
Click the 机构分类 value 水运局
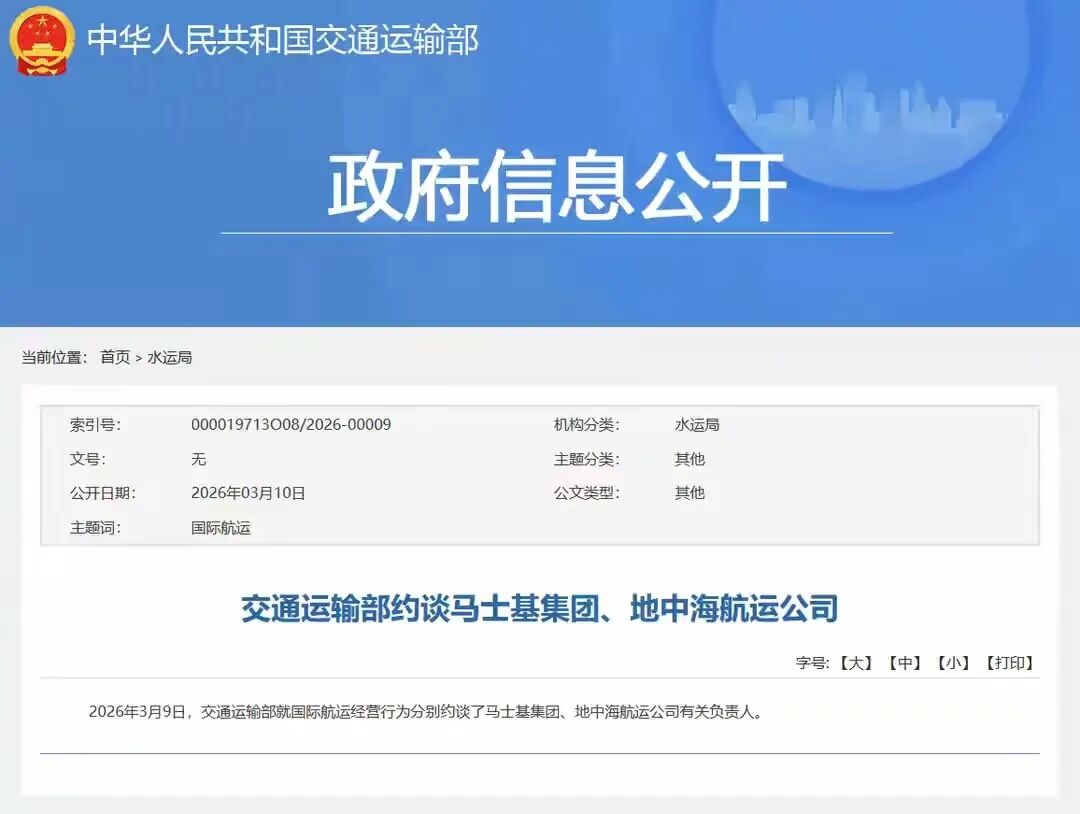point(697,425)
